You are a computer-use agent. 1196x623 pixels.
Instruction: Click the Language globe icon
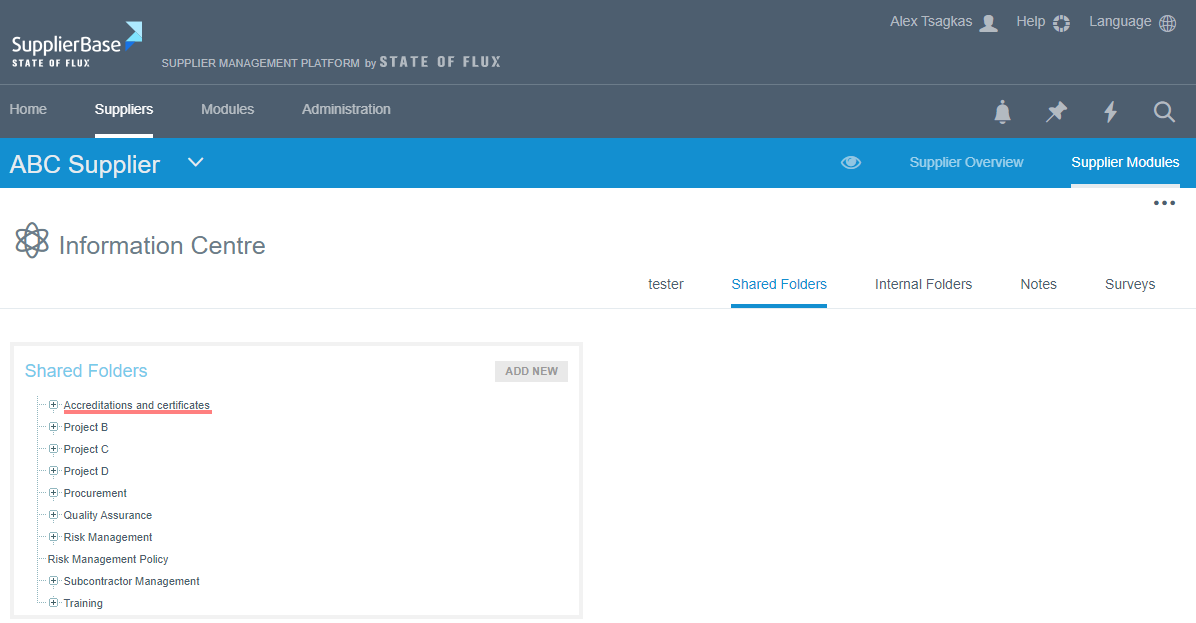(x=1167, y=23)
